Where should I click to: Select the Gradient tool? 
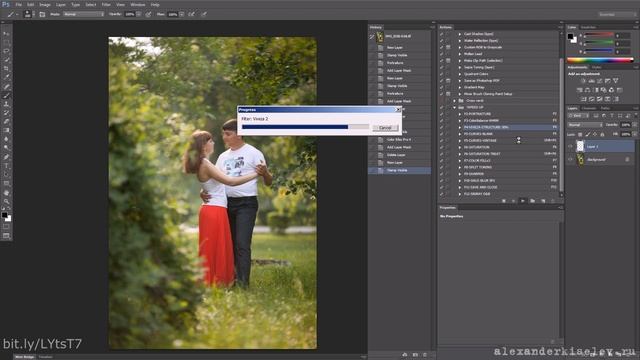(6, 130)
